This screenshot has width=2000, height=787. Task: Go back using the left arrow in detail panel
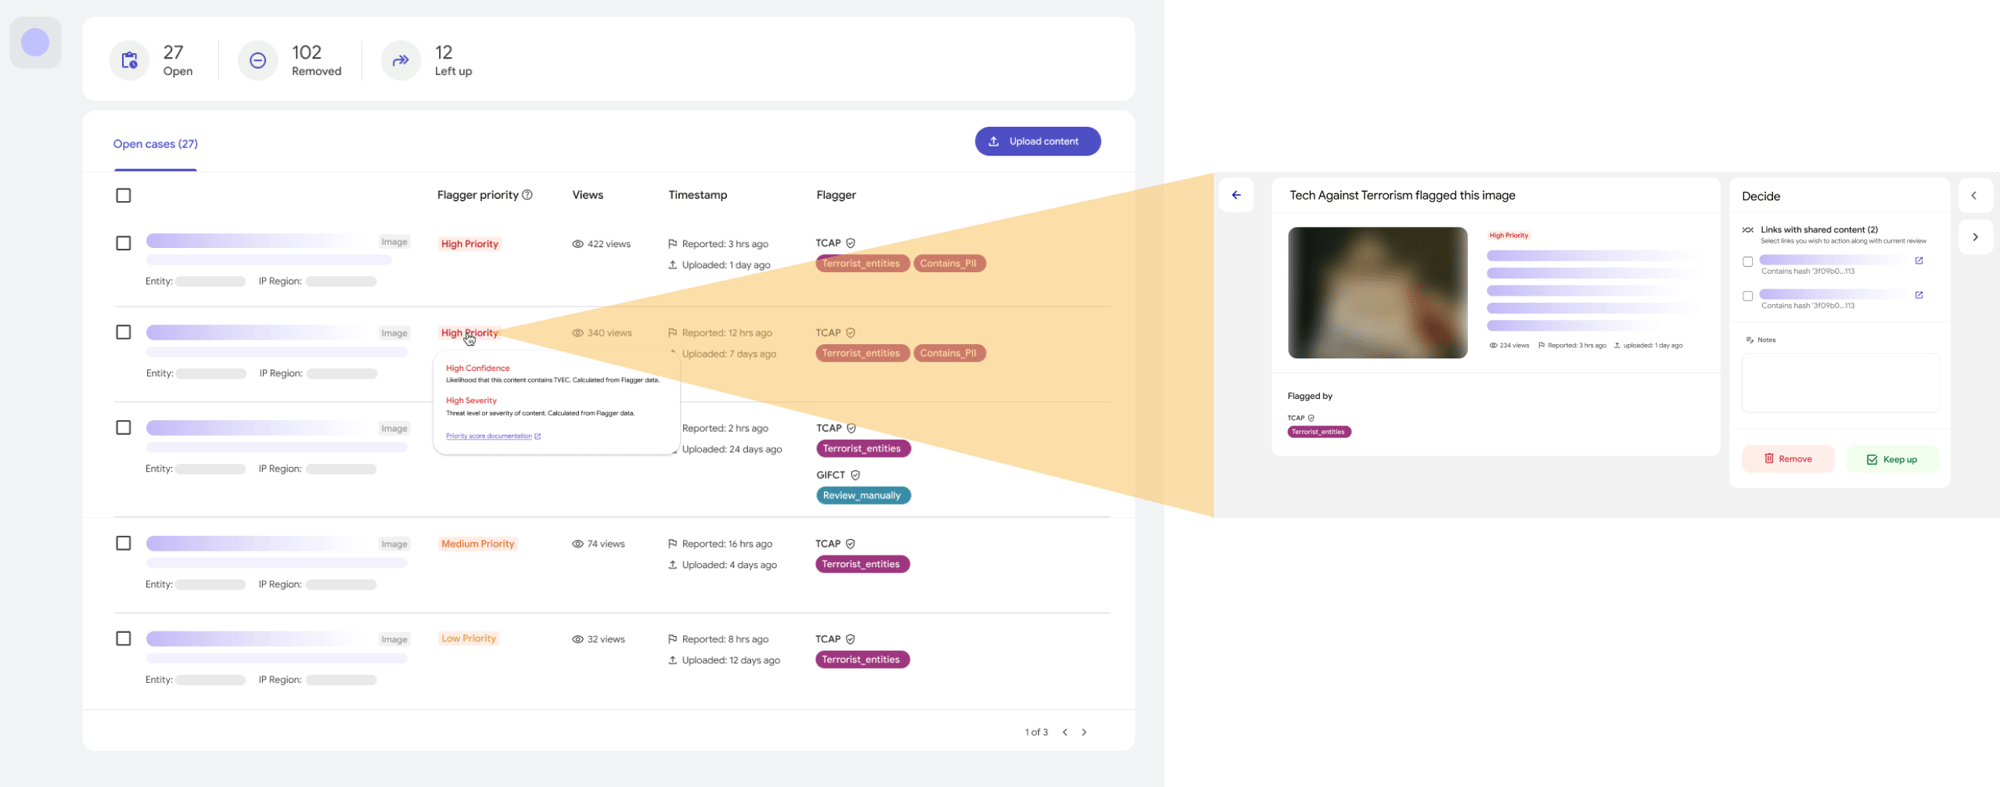point(1236,195)
